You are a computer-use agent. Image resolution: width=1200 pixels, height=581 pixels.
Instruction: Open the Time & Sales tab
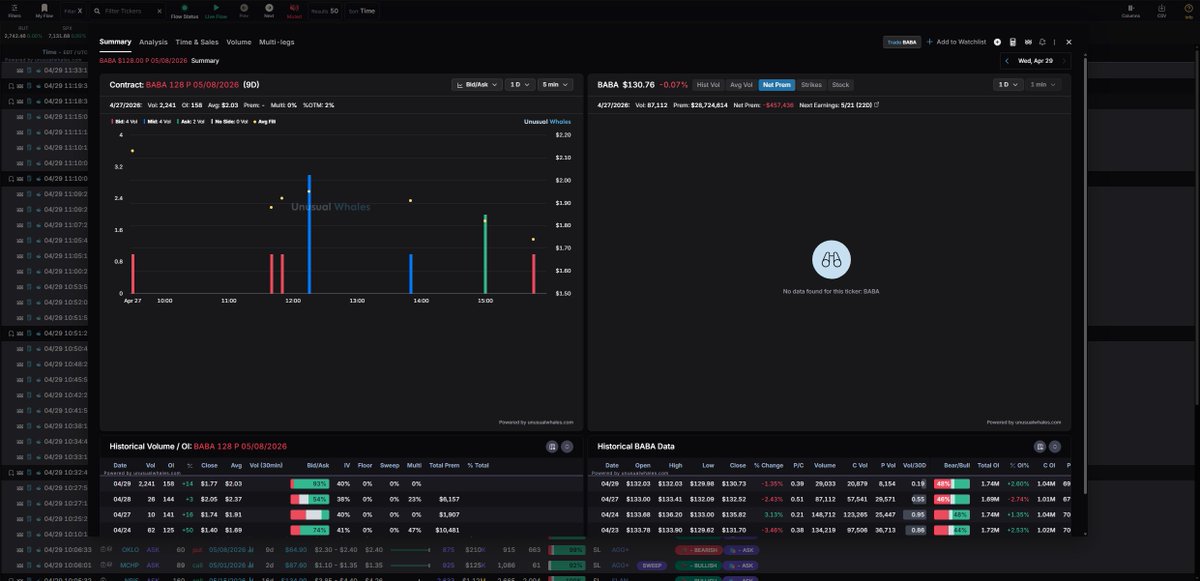[197, 42]
